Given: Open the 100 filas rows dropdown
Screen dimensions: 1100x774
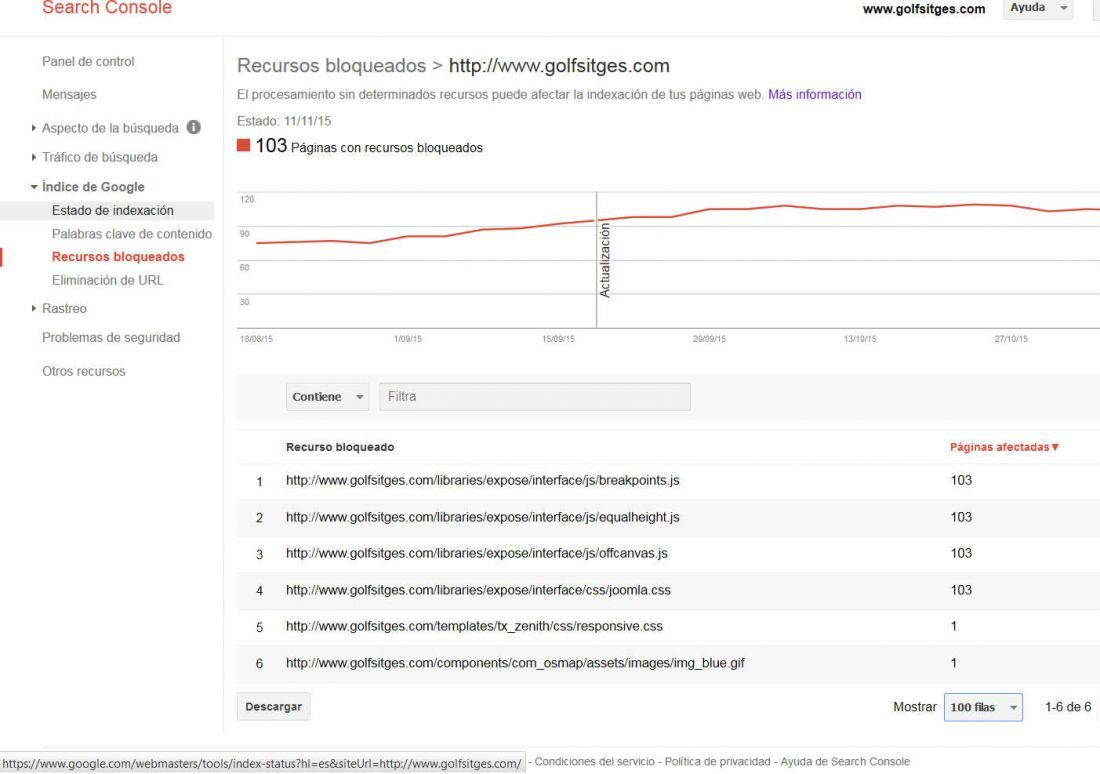Looking at the screenshot, I should [x=983, y=707].
